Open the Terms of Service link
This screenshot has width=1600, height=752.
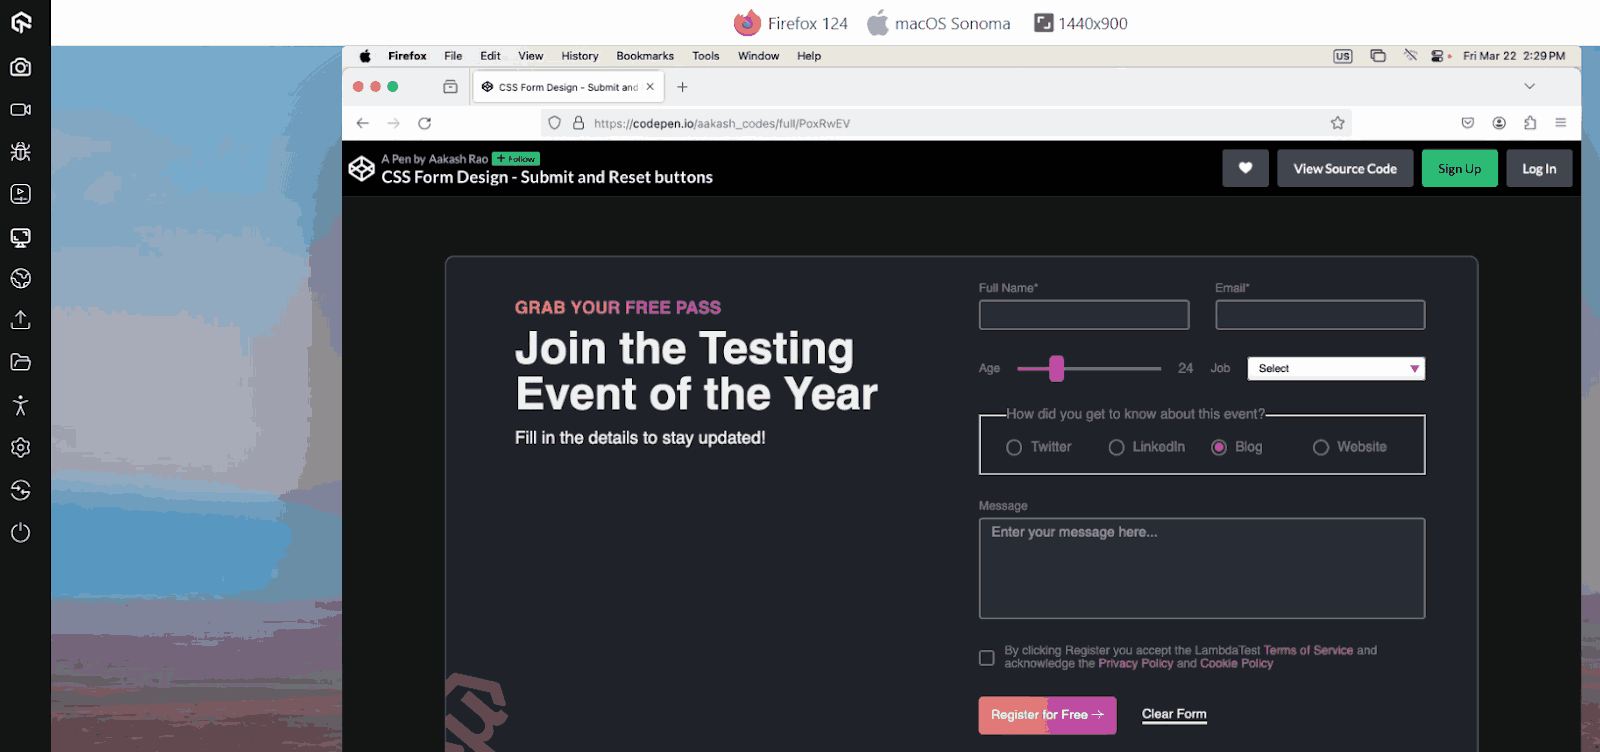1308,650
